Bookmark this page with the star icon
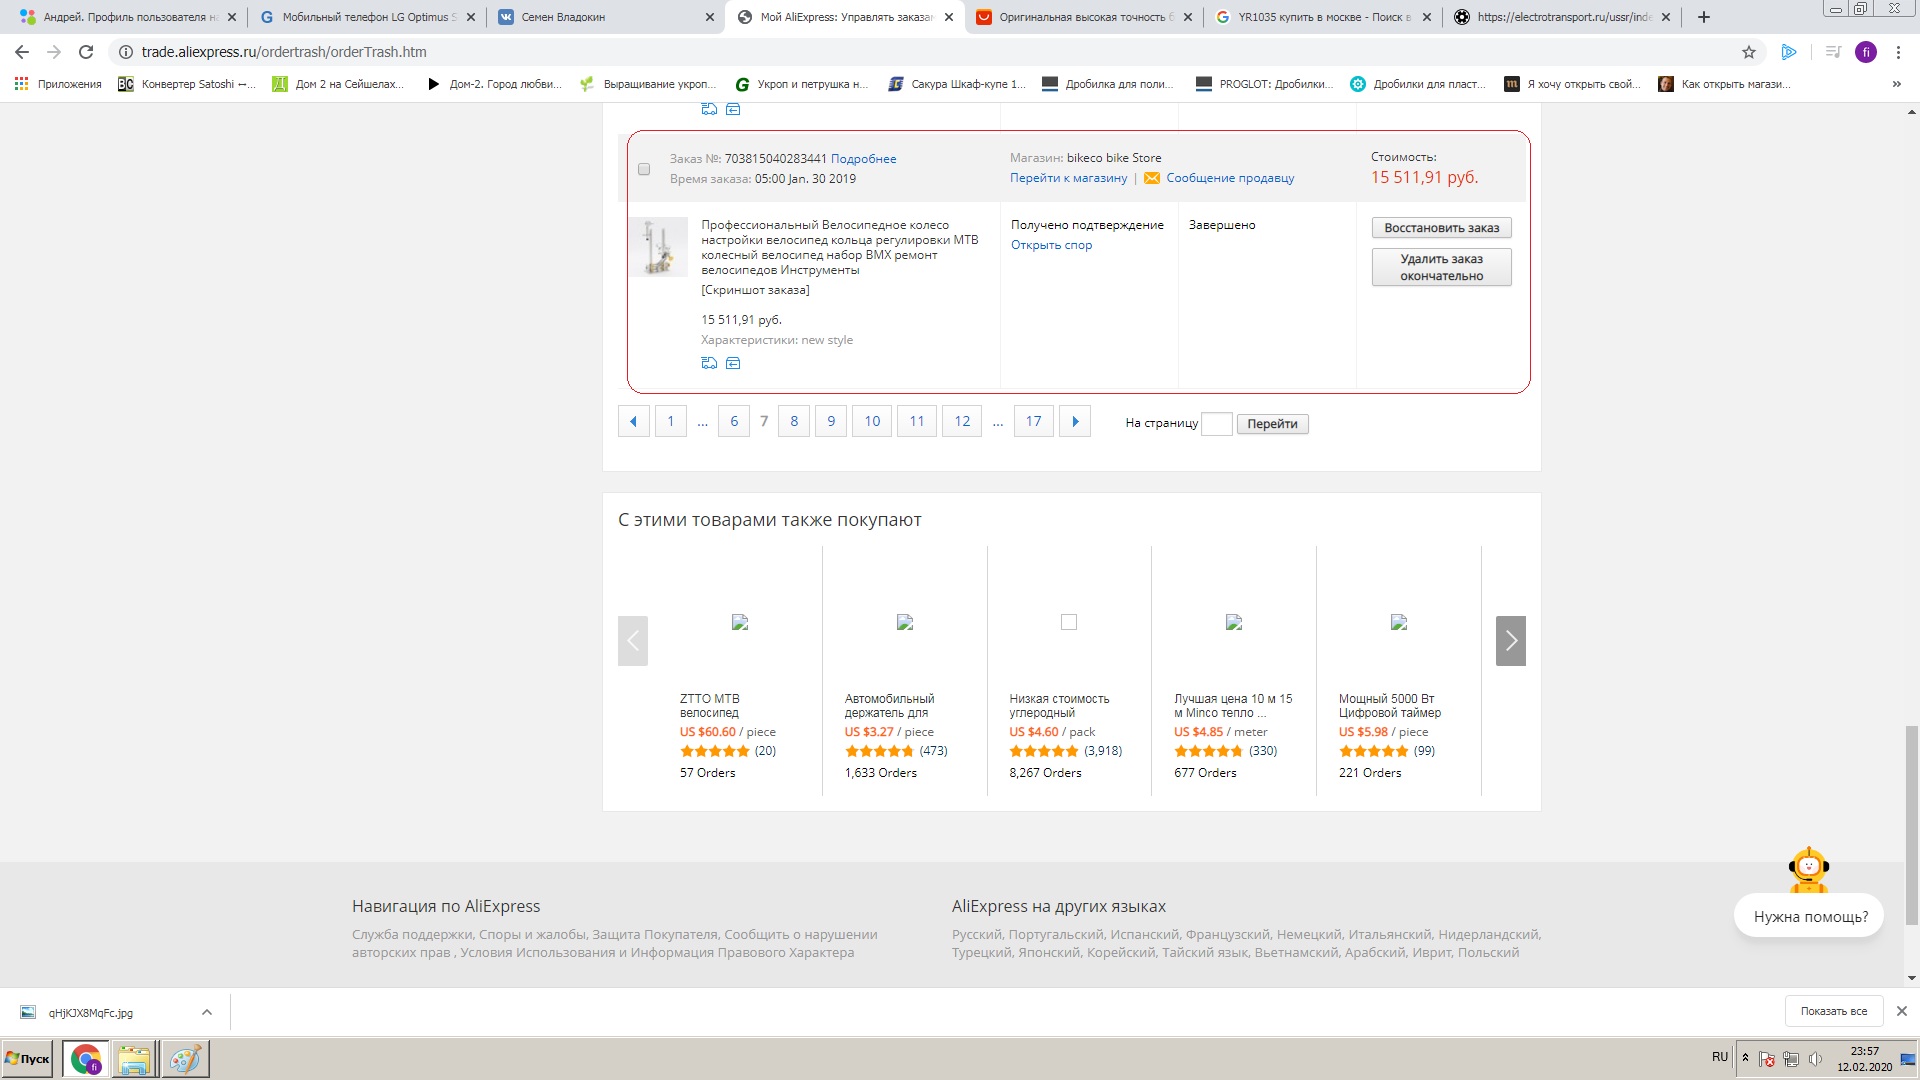Viewport: 1920px width, 1080px height. coord(1749,52)
